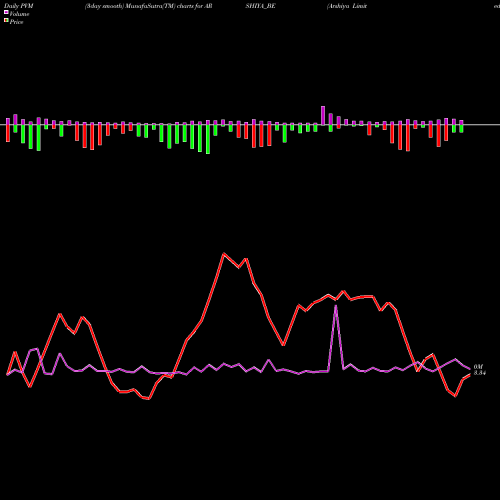Click the red-green Price legend swatch
The width and height of the screenshot is (500, 500).
(x=6, y=21)
